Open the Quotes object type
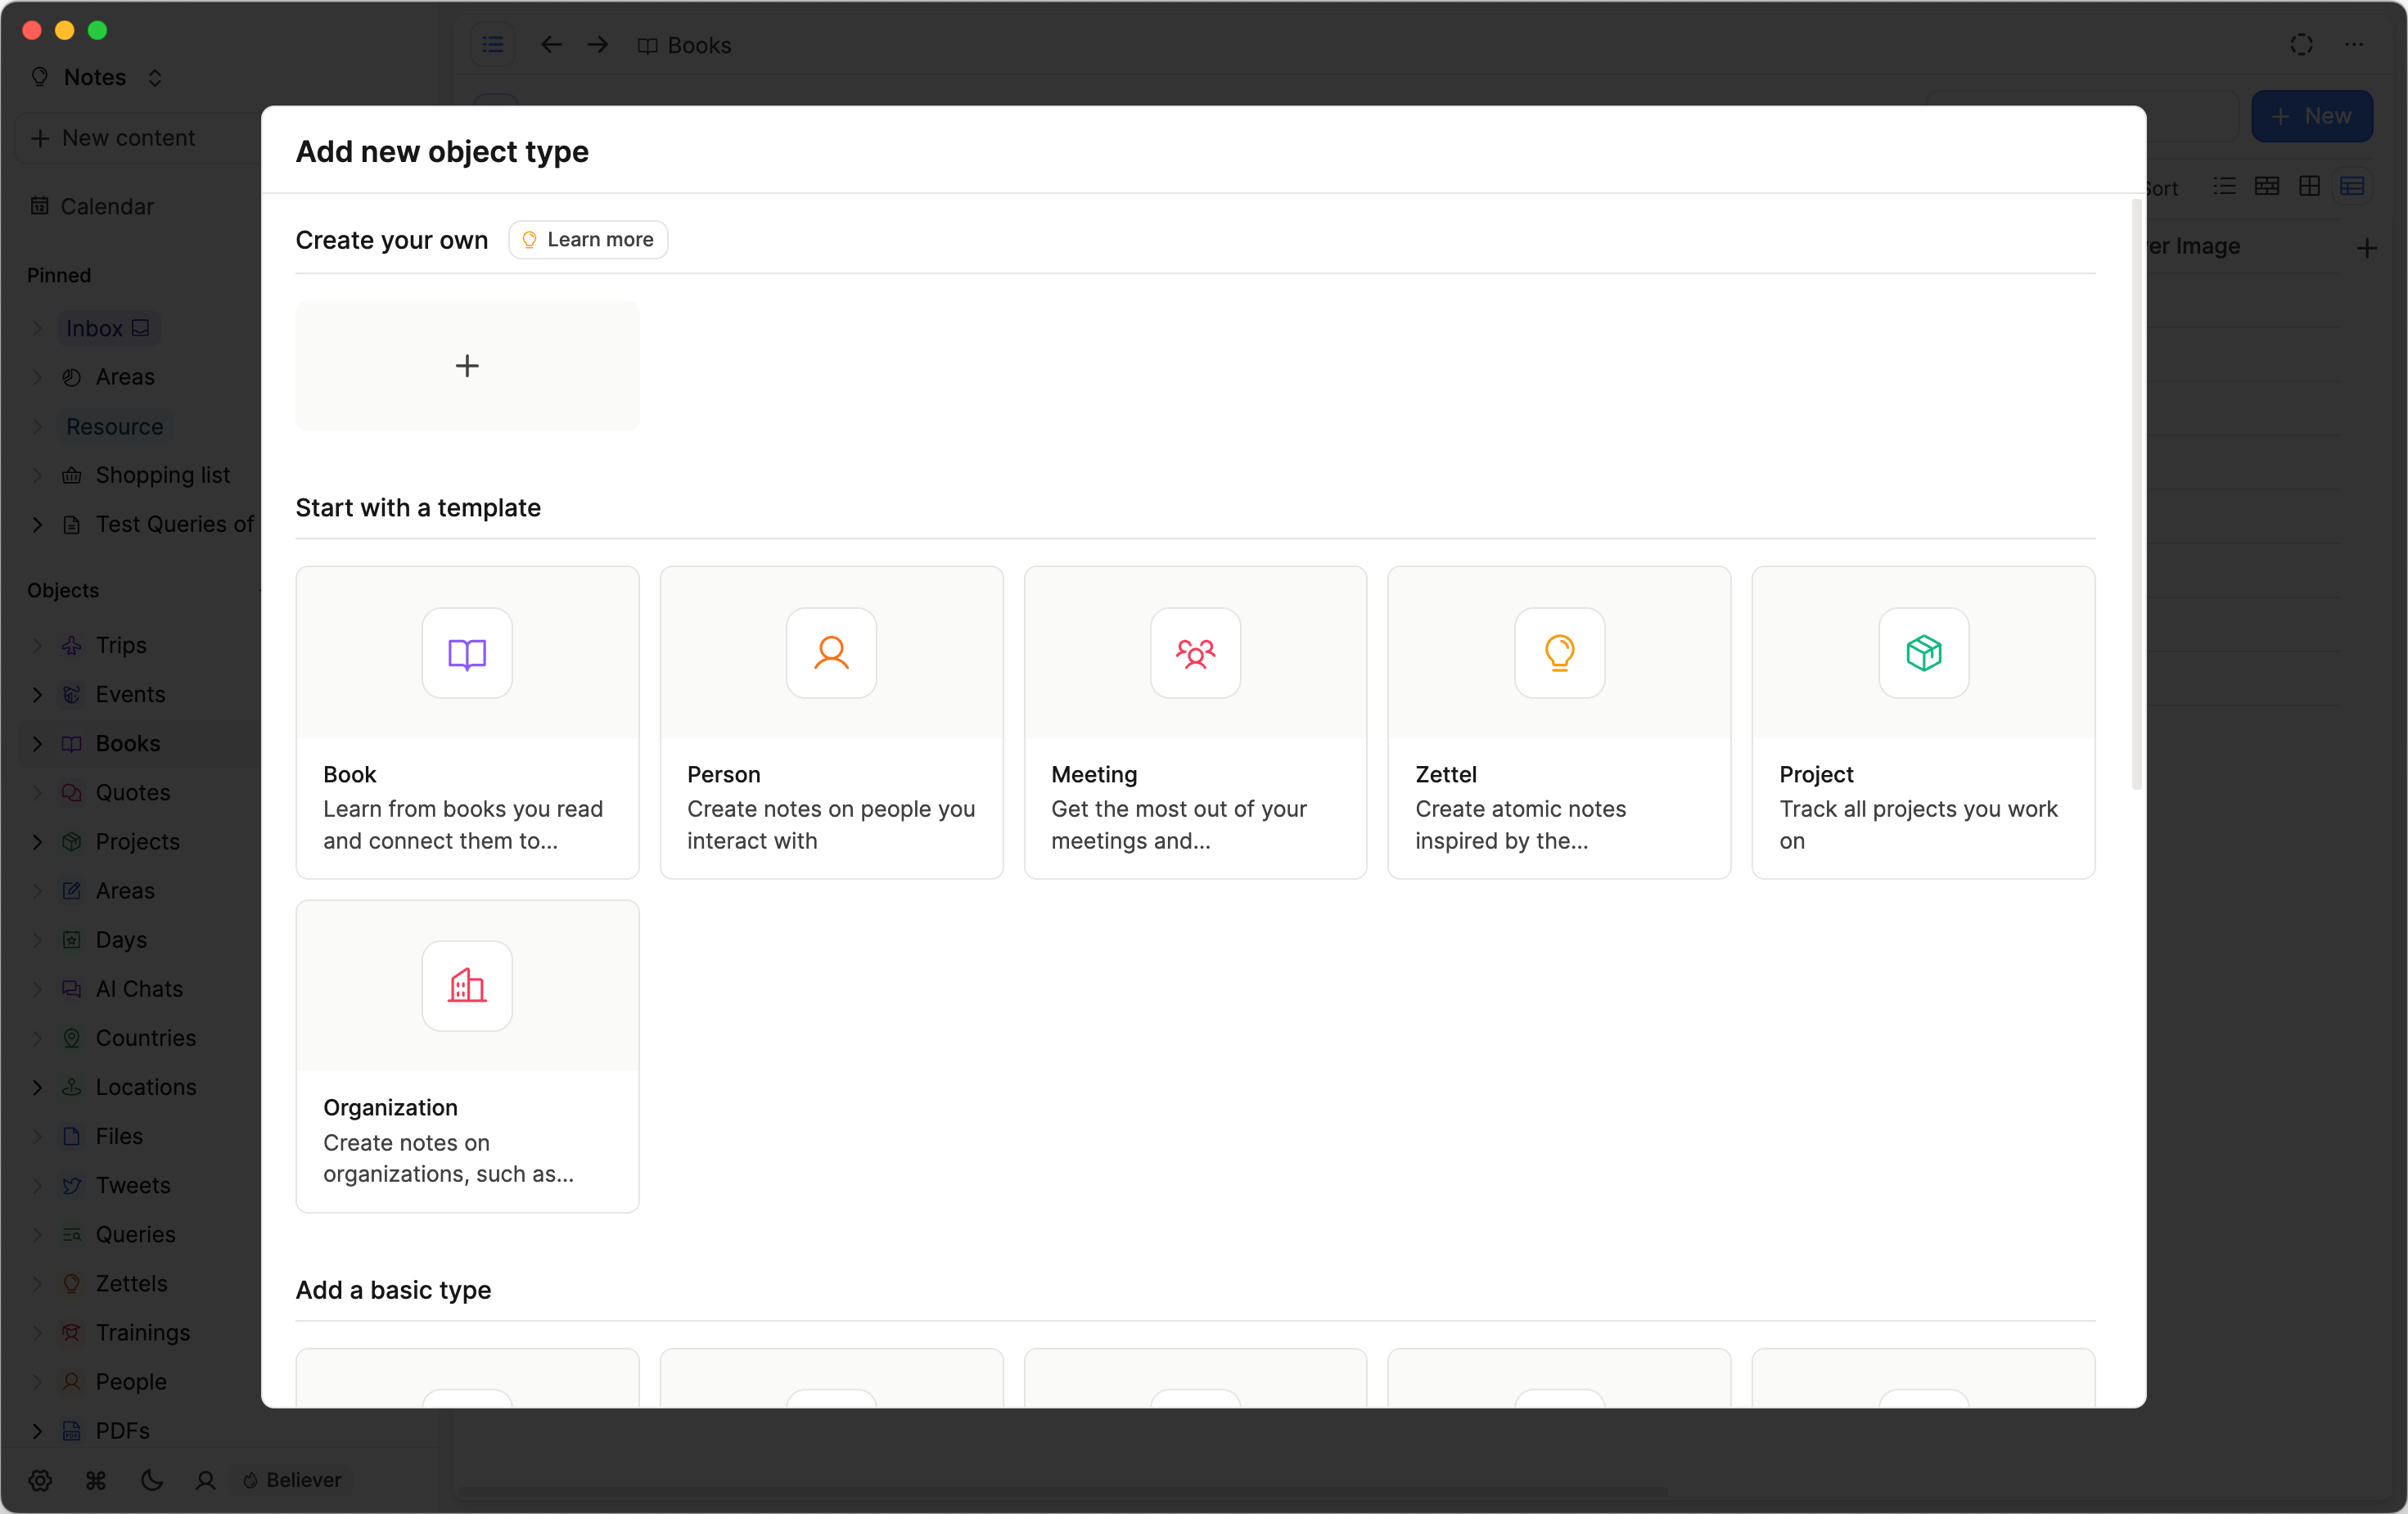This screenshot has width=2408, height=1514. coord(132,793)
